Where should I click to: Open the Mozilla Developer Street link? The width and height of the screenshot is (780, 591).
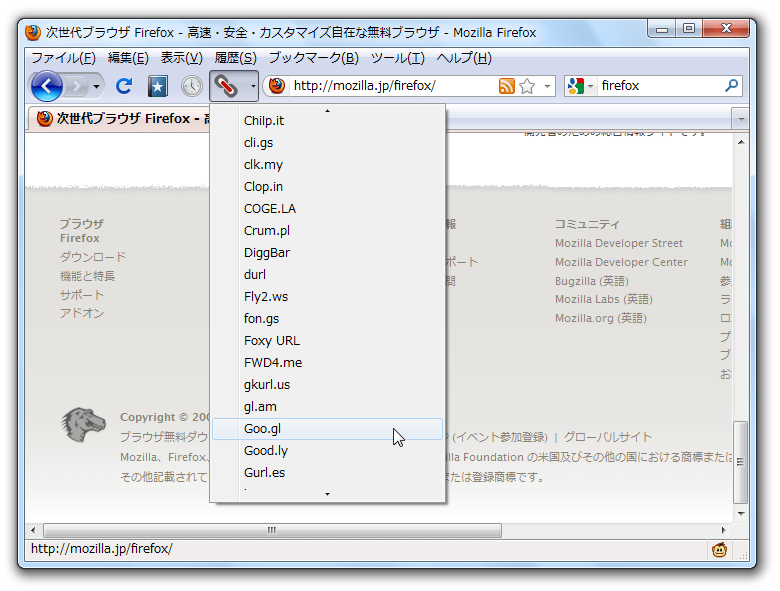[619, 243]
